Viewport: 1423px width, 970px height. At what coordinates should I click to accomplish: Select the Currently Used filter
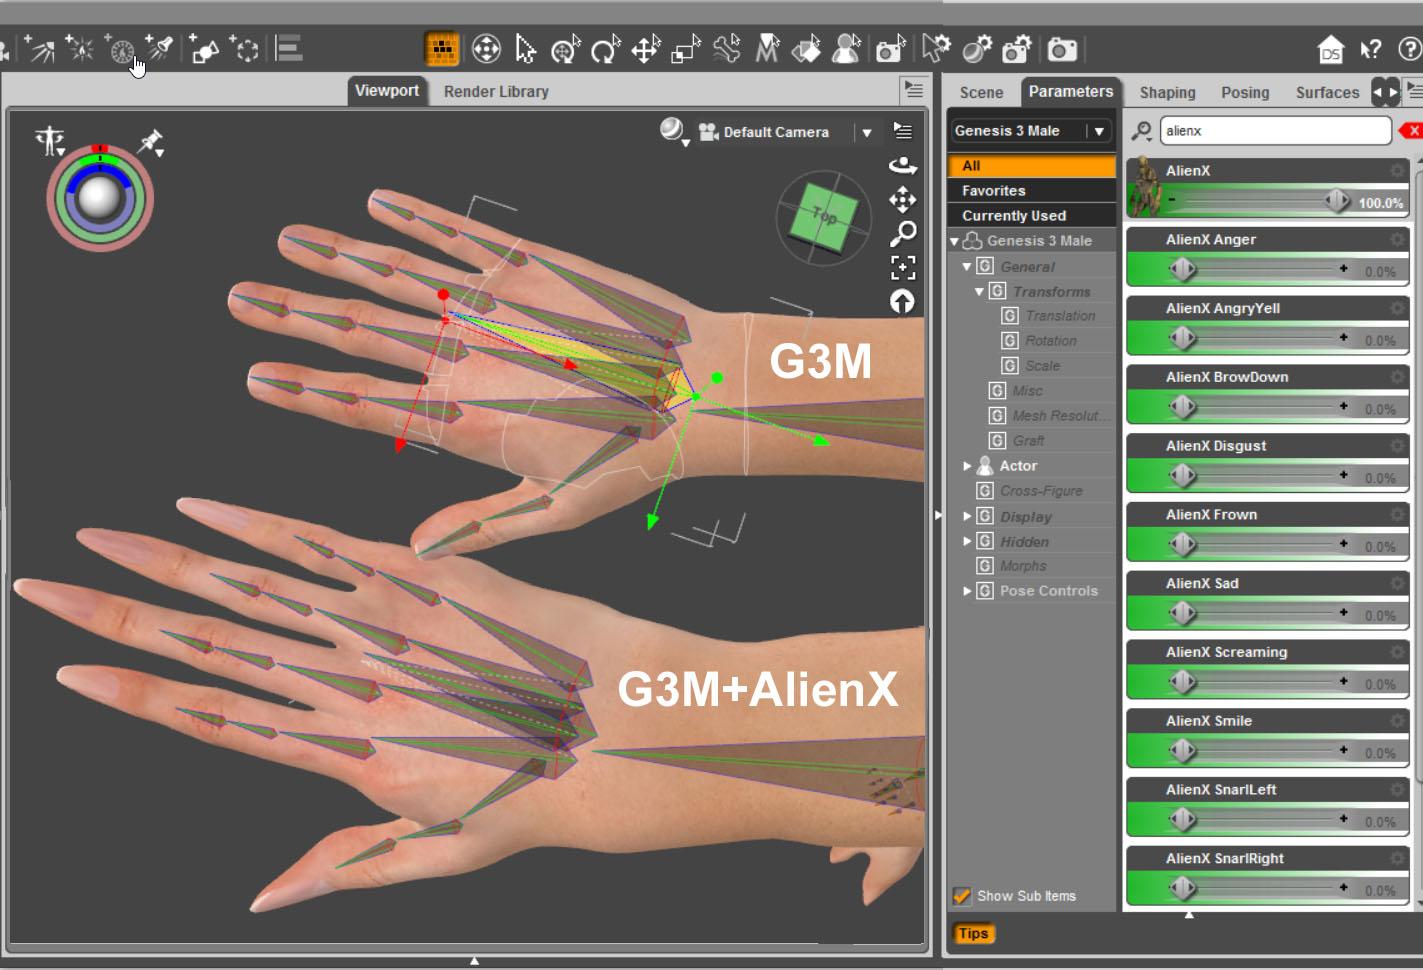(1031, 216)
